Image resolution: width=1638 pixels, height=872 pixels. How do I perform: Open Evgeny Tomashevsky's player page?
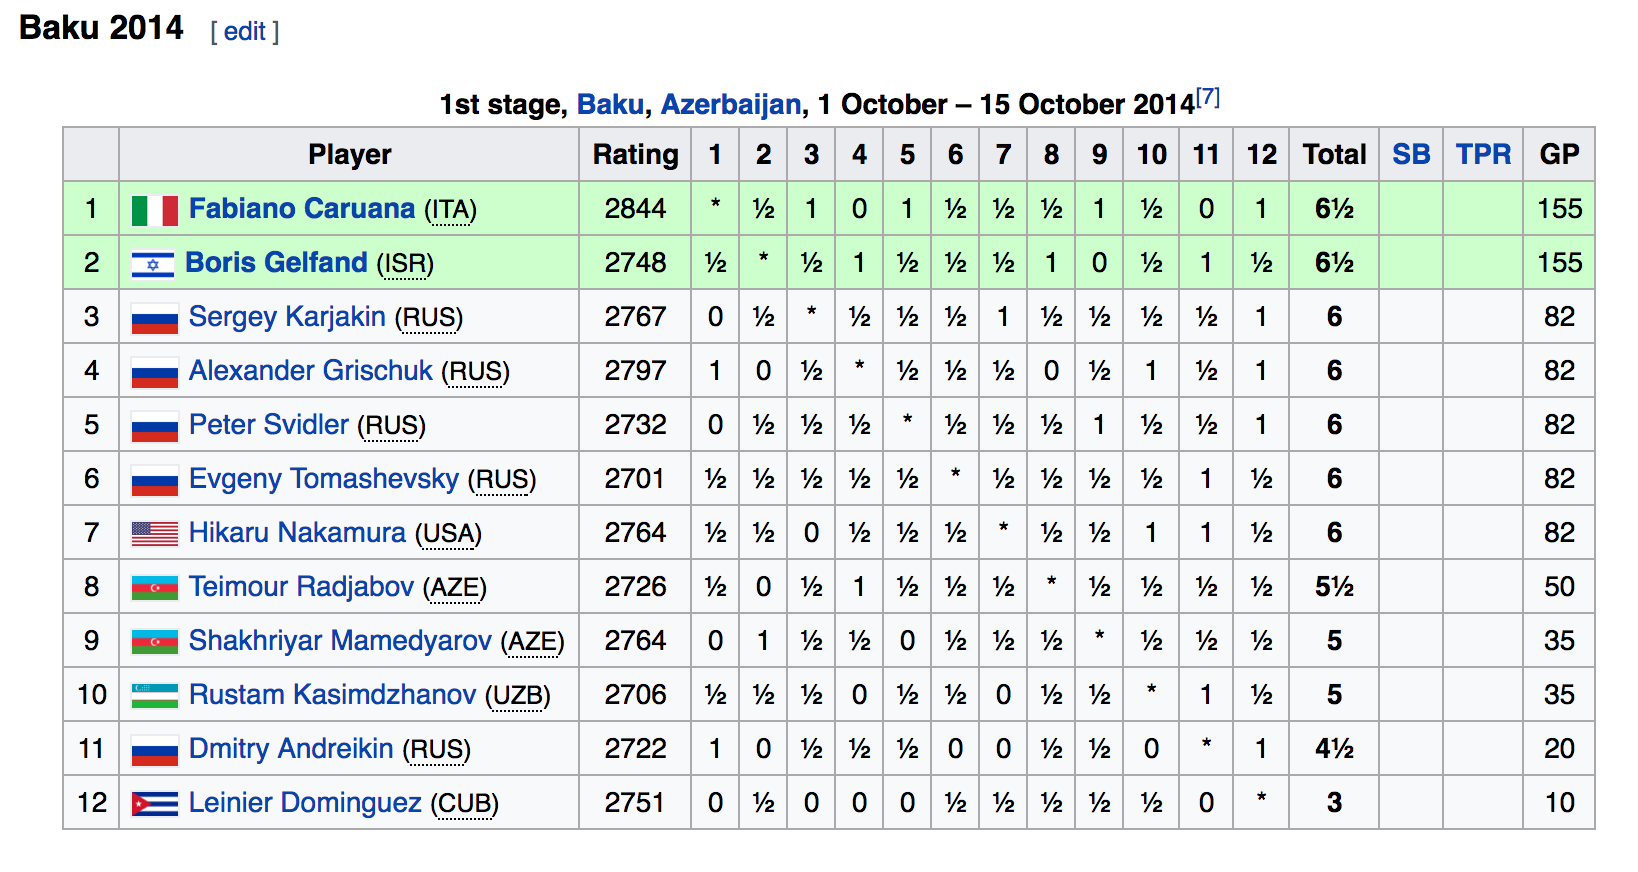[323, 478]
